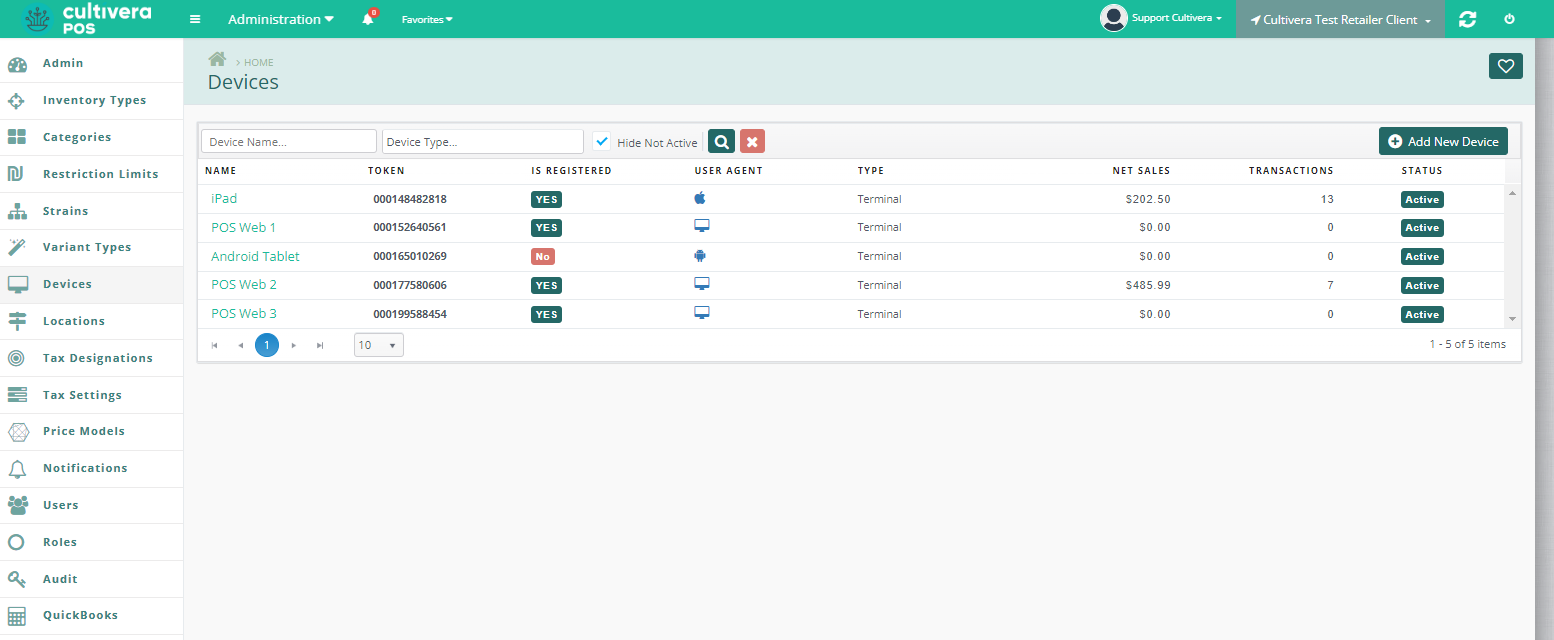The width and height of the screenshot is (1554, 640).
Task: Open the Devices sidebar section
Action: [67, 284]
